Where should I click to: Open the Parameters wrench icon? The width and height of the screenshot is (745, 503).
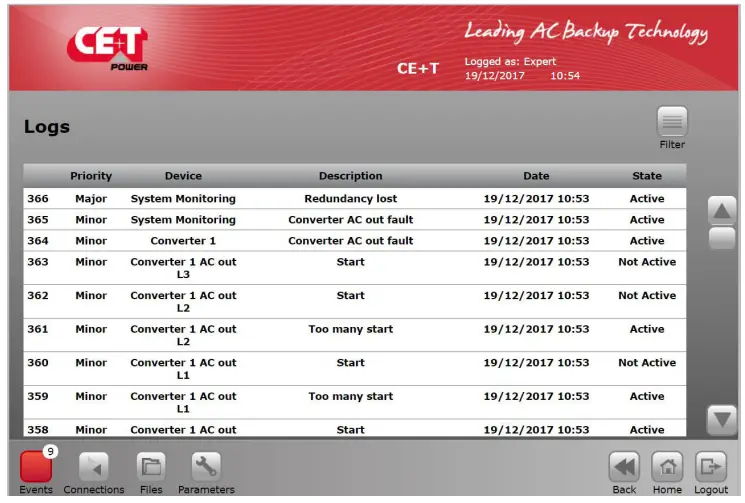click(x=206, y=467)
